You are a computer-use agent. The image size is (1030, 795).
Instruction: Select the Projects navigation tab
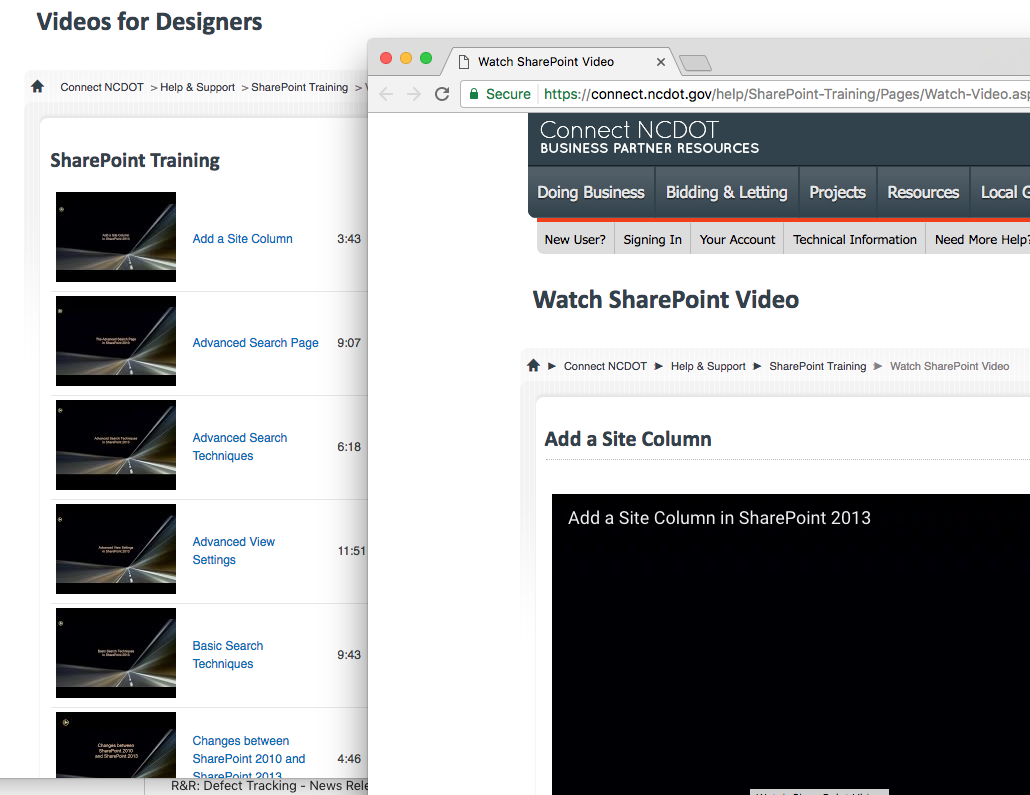(837, 192)
